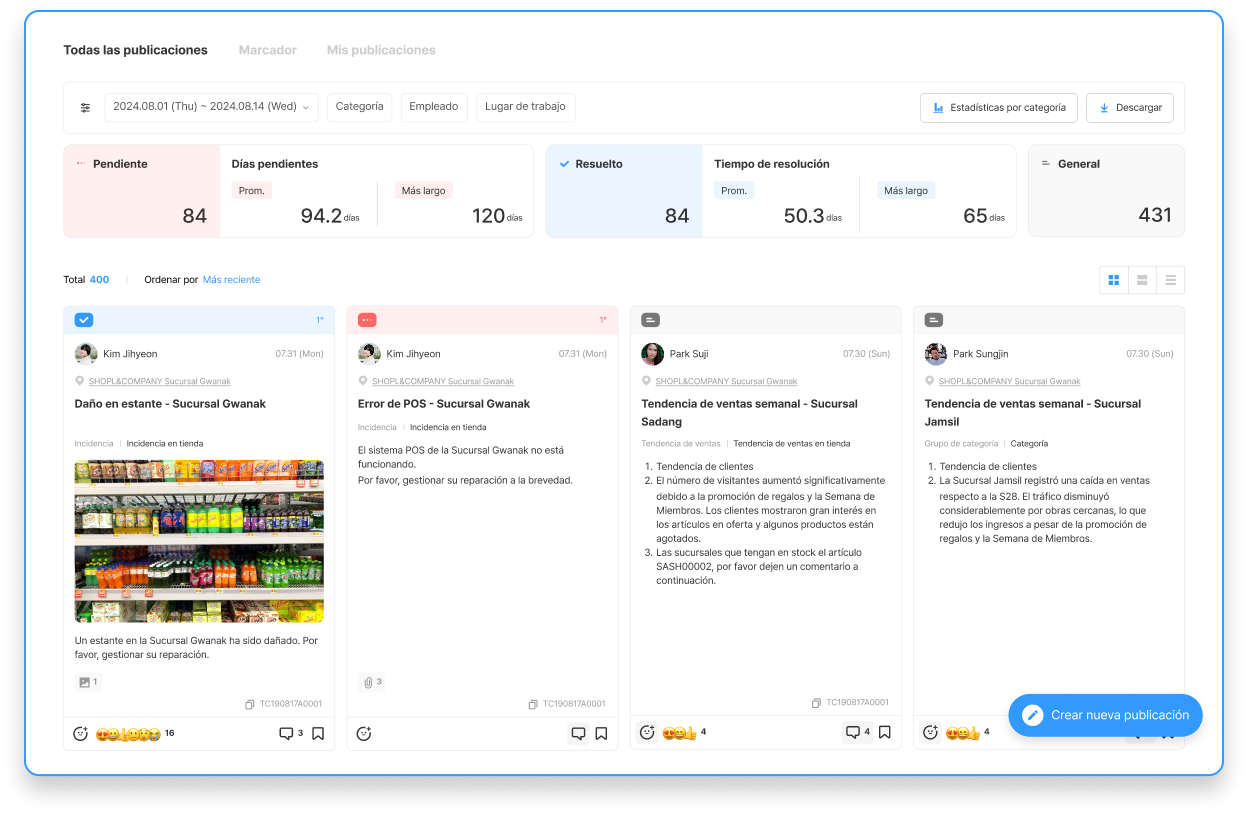Click the resolved checkmark badge on first card
The height and width of the screenshot is (815, 1248).
click(84, 320)
